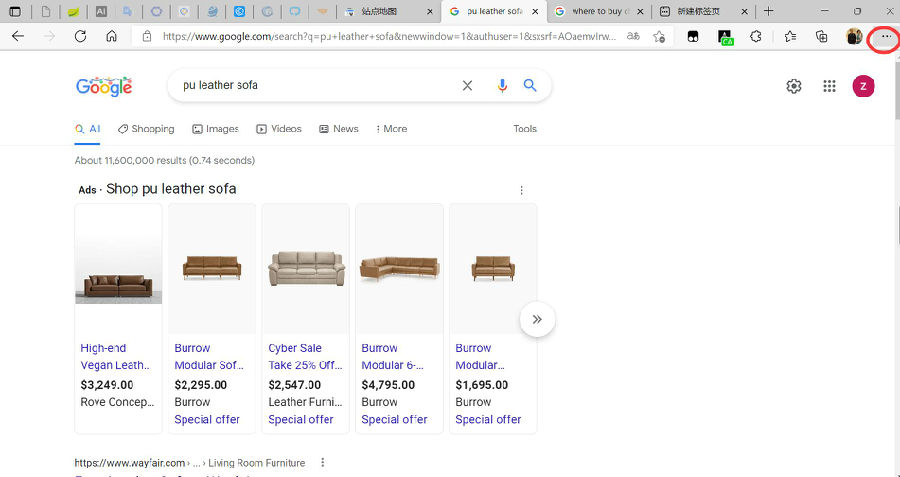Image resolution: width=900 pixels, height=477 pixels.
Task: Open Google quick settings gear
Action: click(794, 86)
